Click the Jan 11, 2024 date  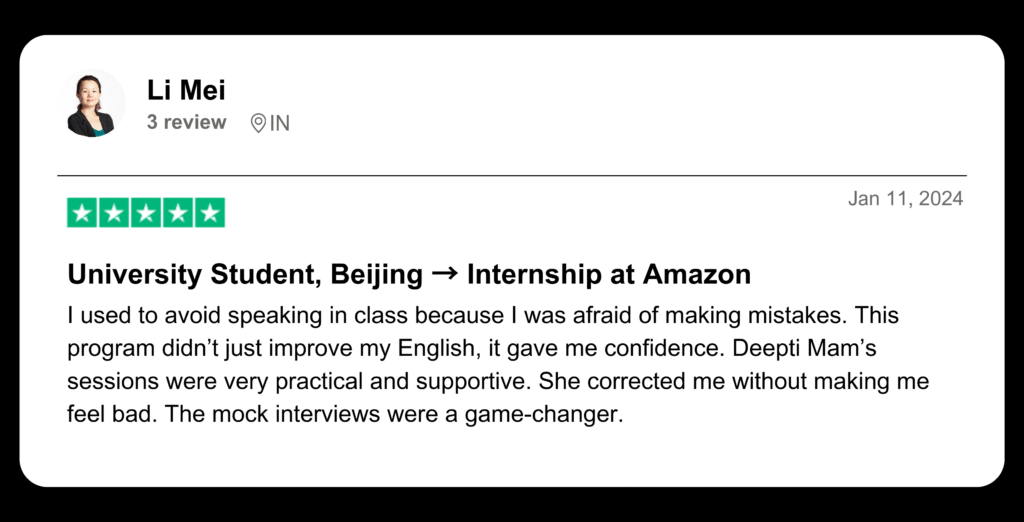(905, 199)
